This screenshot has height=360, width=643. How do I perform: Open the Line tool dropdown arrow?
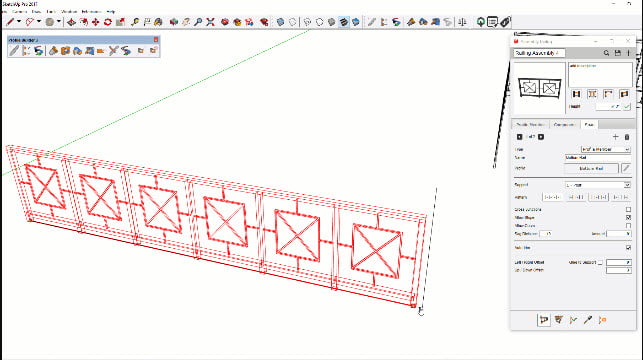tap(19, 22)
